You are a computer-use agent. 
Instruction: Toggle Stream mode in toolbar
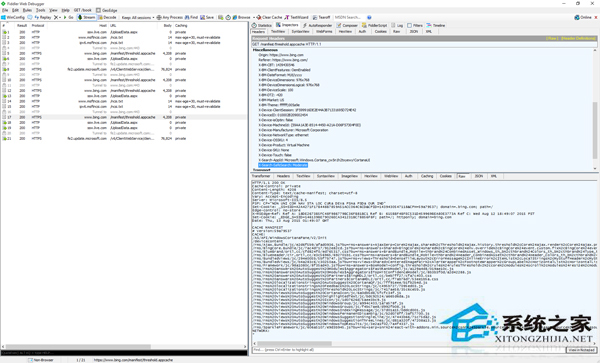coord(86,17)
